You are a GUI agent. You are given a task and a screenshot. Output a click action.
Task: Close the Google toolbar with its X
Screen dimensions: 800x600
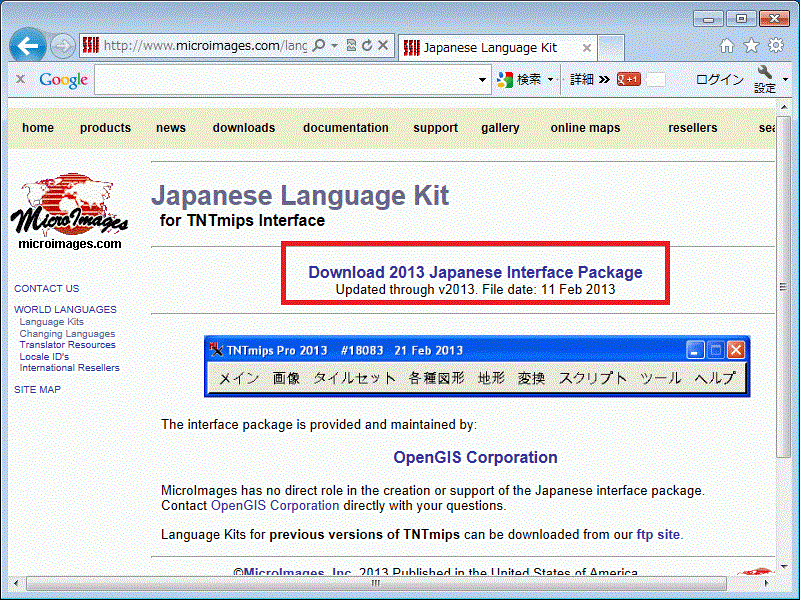click(x=20, y=79)
